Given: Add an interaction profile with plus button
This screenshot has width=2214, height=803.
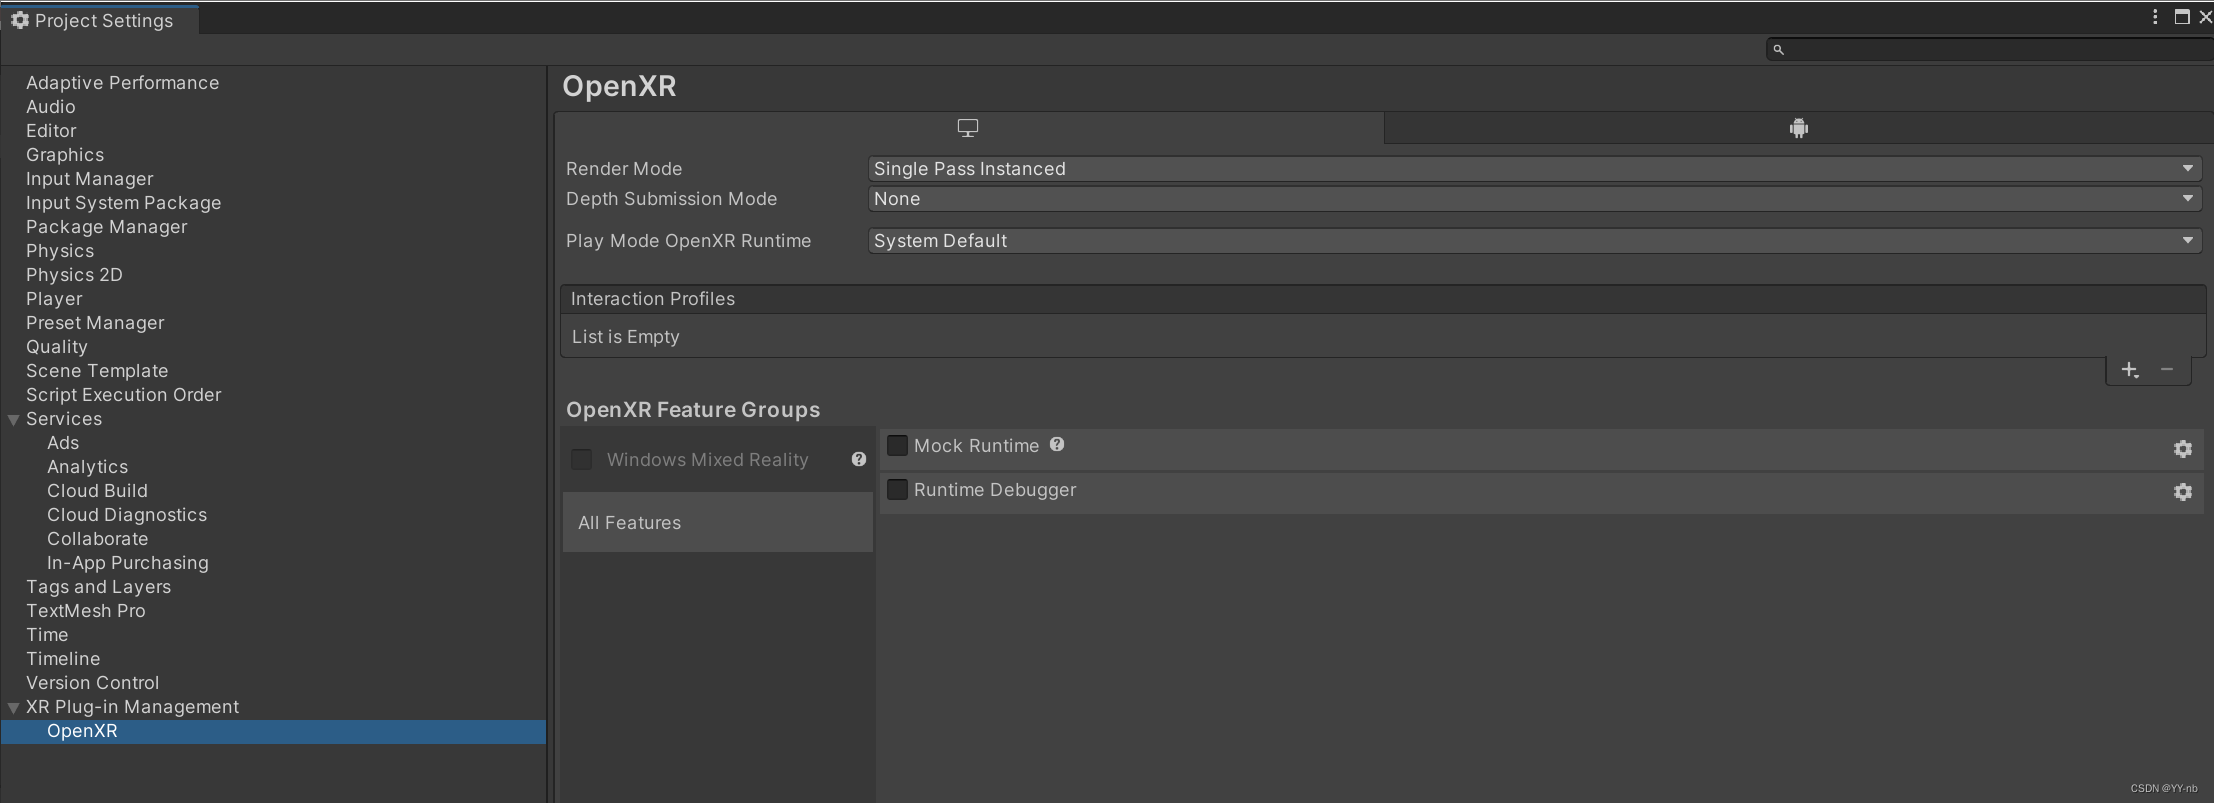Looking at the screenshot, I should coord(2130,370).
